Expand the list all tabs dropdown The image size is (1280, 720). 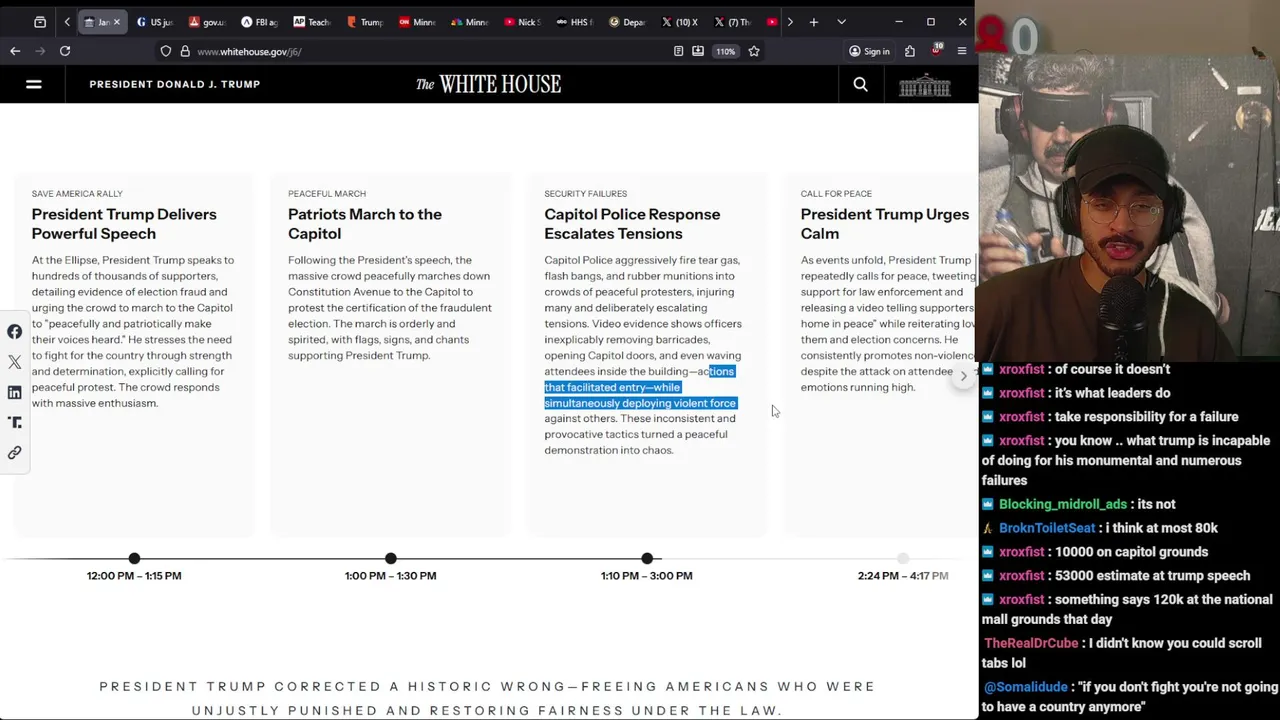(x=841, y=22)
